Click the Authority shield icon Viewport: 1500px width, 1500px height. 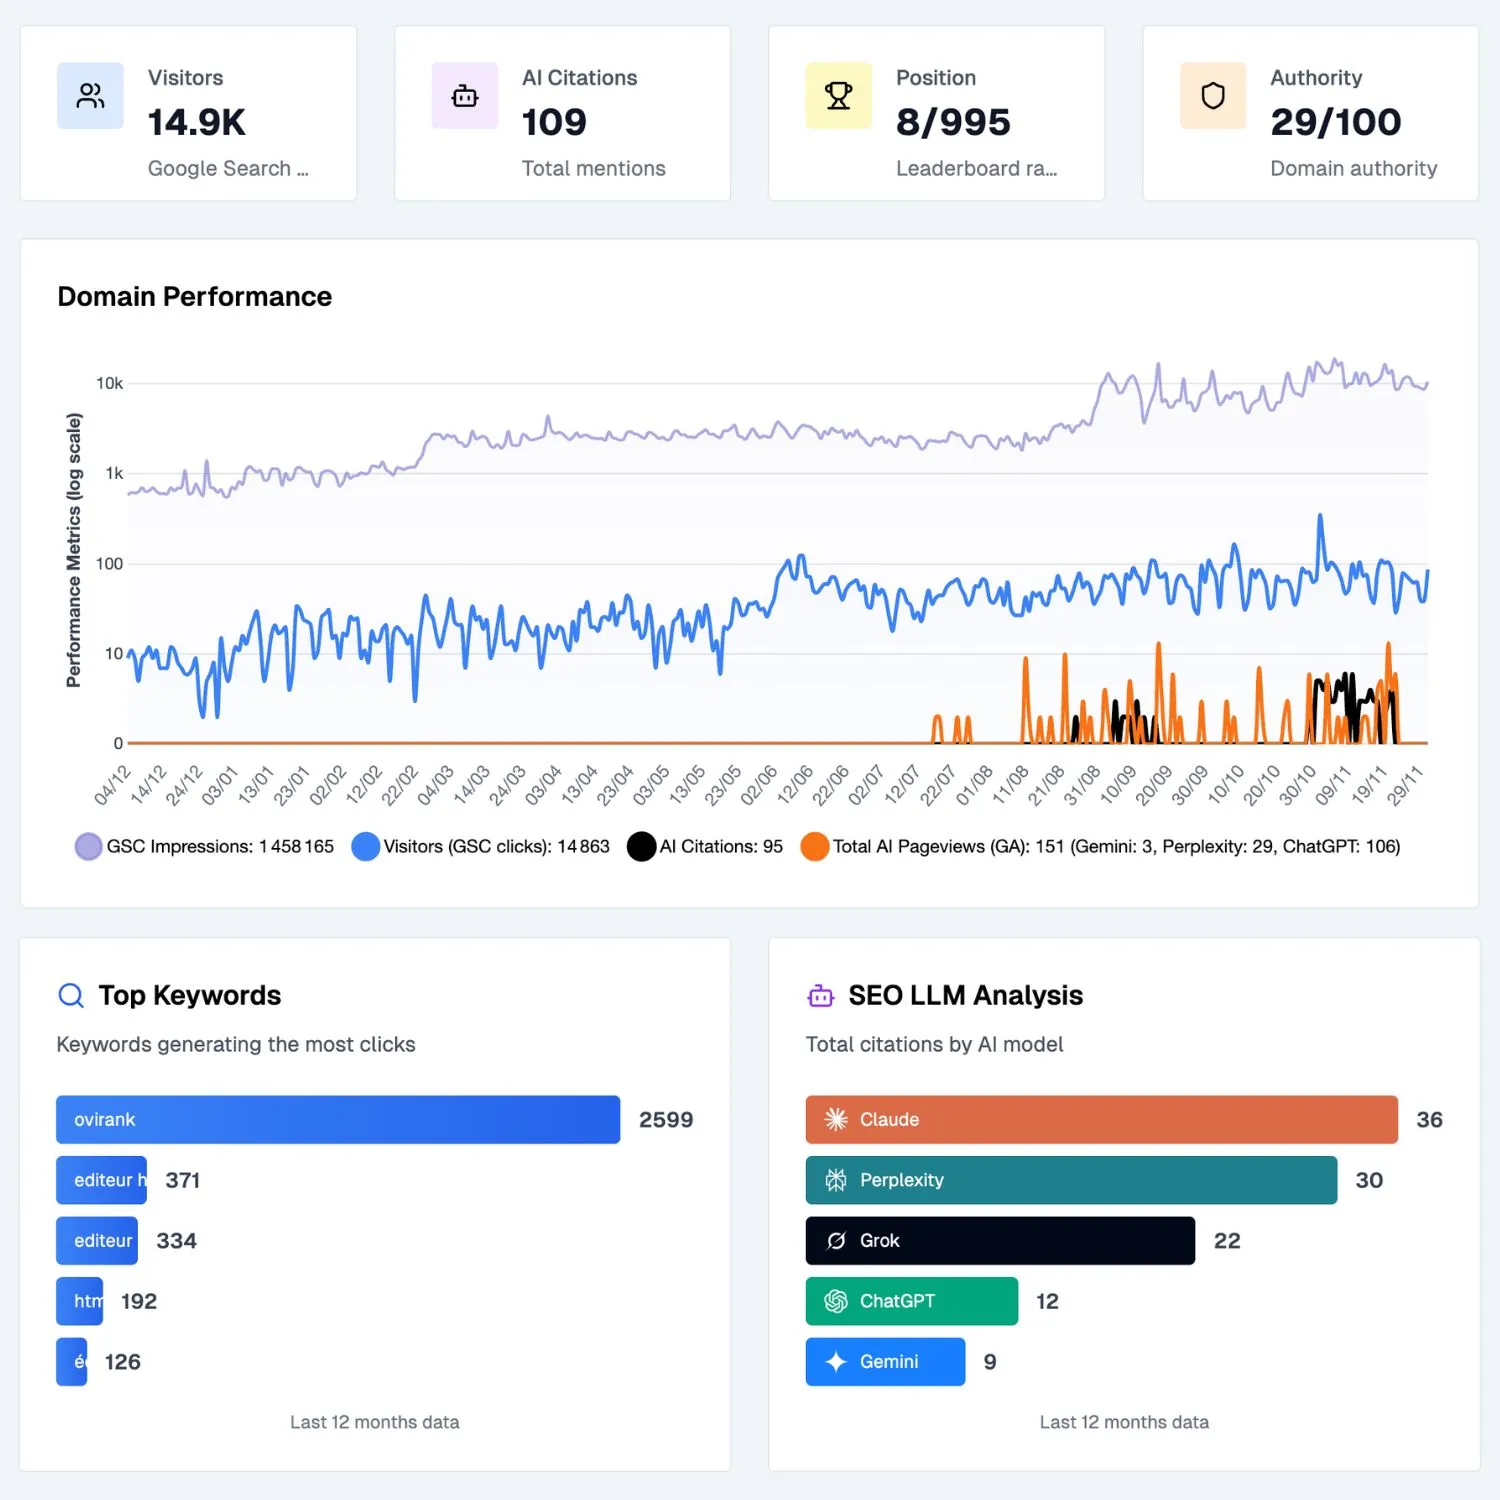tap(1212, 95)
